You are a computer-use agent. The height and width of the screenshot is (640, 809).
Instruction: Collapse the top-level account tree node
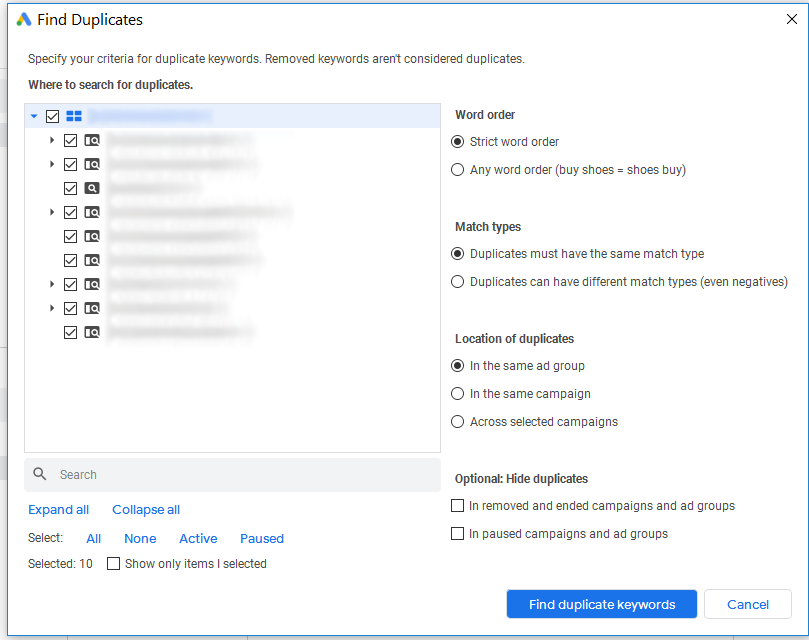(x=34, y=116)
